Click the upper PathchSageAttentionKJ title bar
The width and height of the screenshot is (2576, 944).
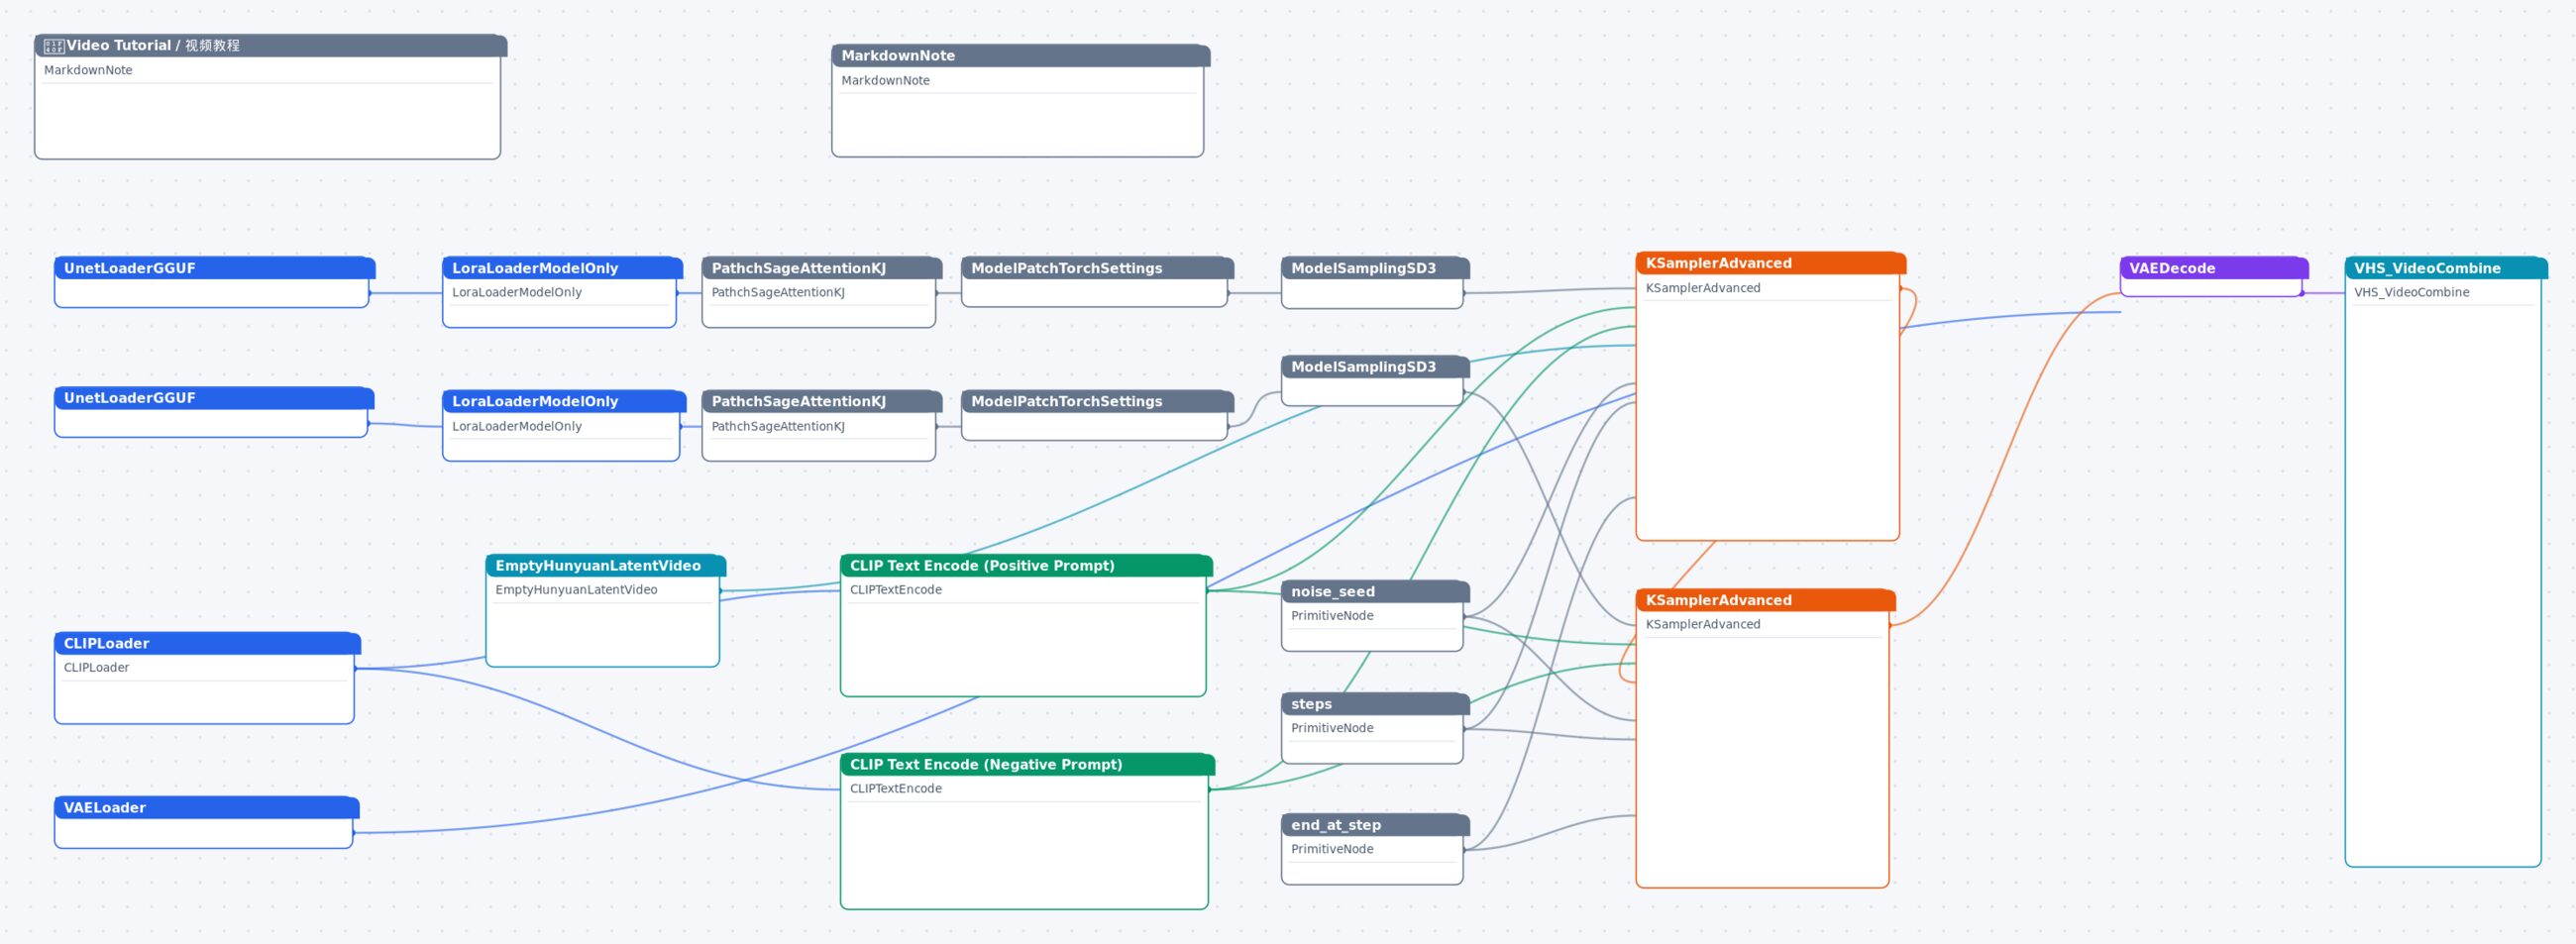[822, 268]
